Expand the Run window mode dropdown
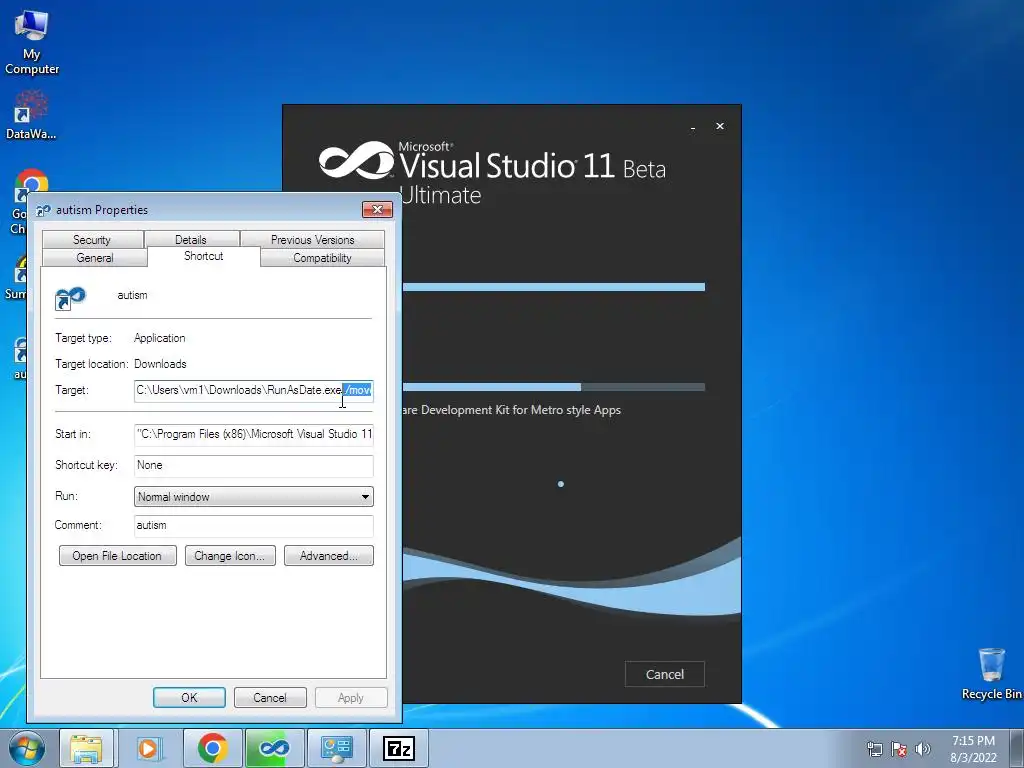This screenshot has width=1024, height=768. (253, 496)
